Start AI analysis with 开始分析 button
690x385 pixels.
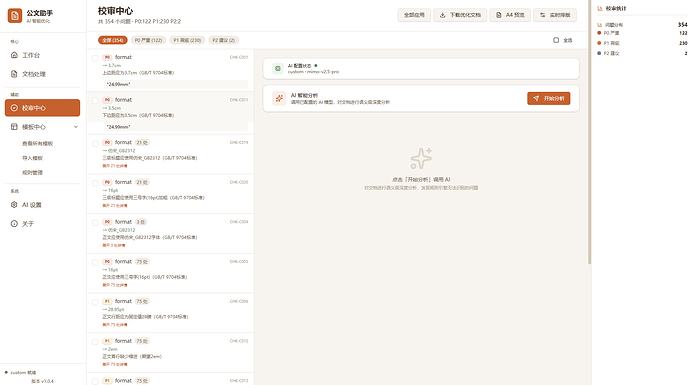549,99
